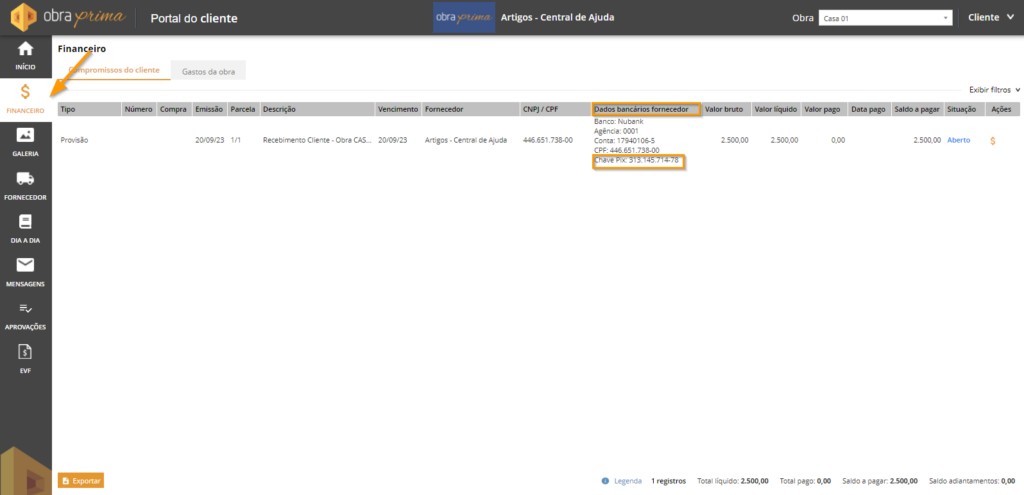Sort by Data pago column header
1024x495 pixels.
tap(870, 110)
